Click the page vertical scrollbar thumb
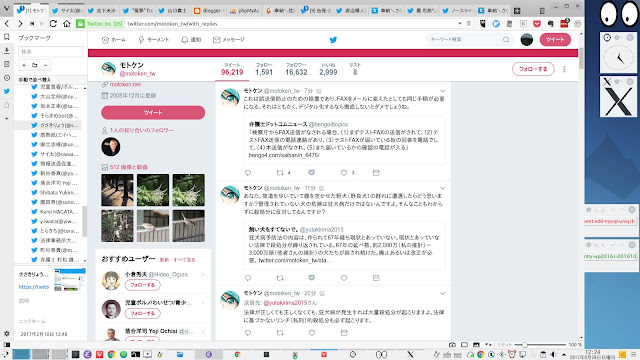This screenshot has width=640, height=360. click(581, 58)
